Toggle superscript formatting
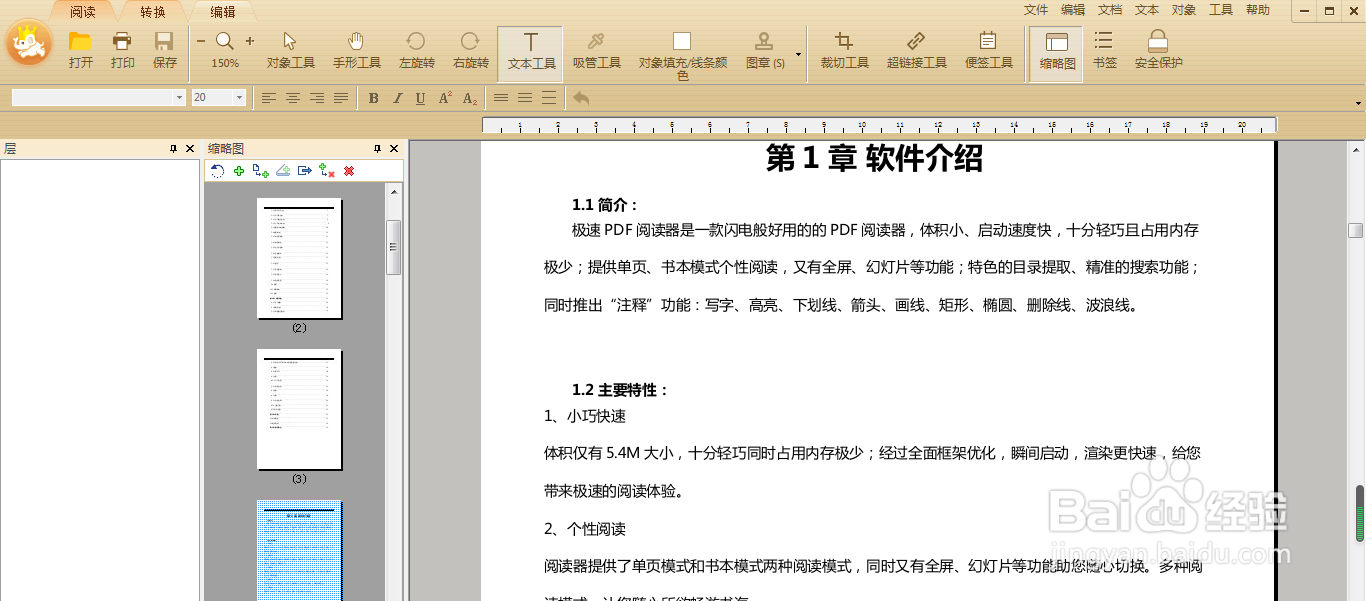Viewport: 1366px width, 601px height. (x=445, y=98)
